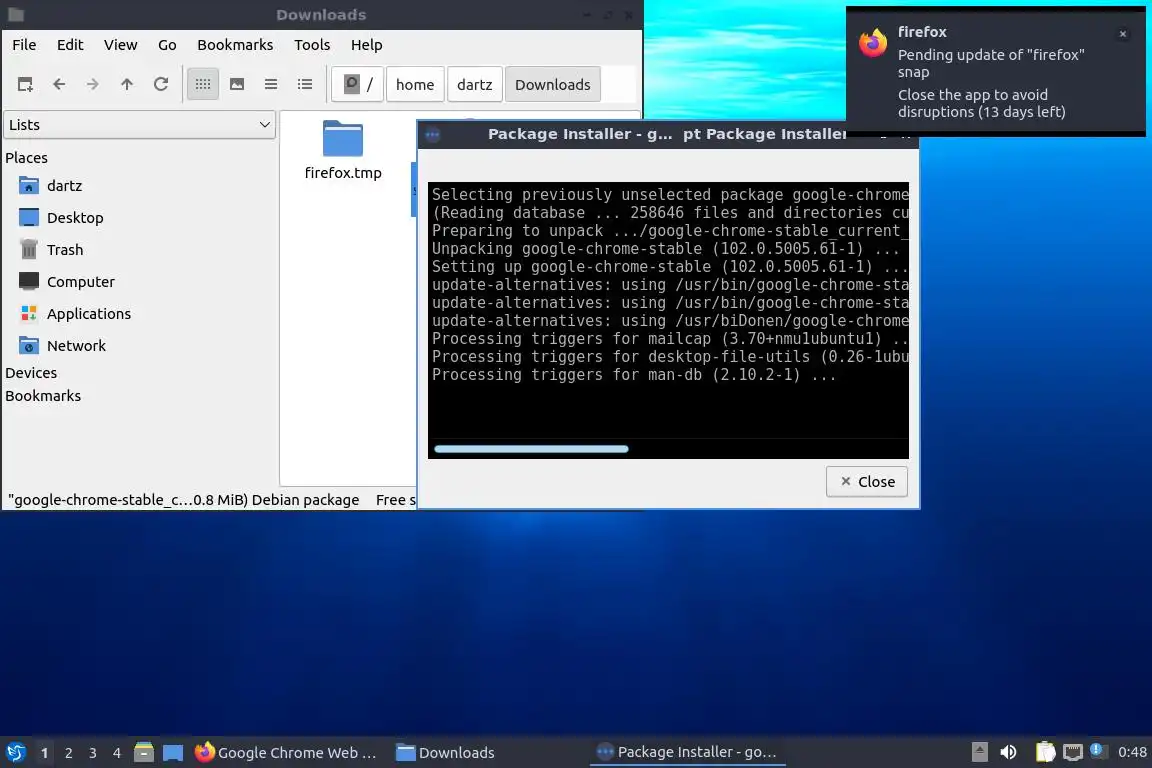Click the Close button in Package Installer
This screenshot has width=1152, height=768.
coord(867,482)
